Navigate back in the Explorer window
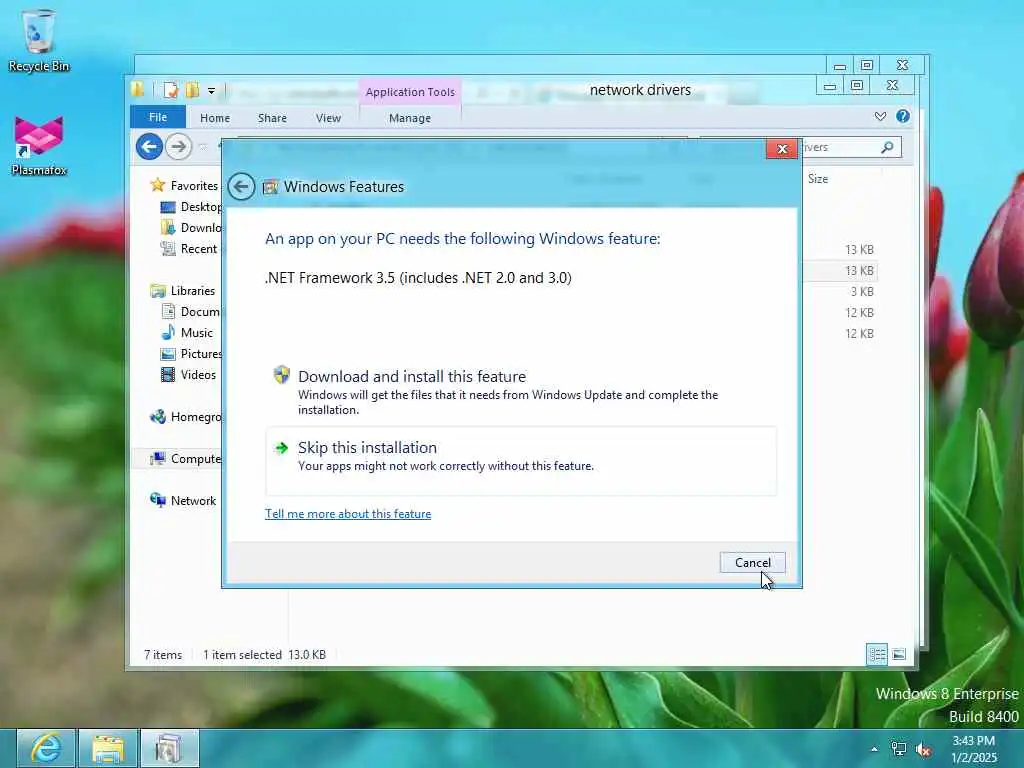 tap(150, 146)
